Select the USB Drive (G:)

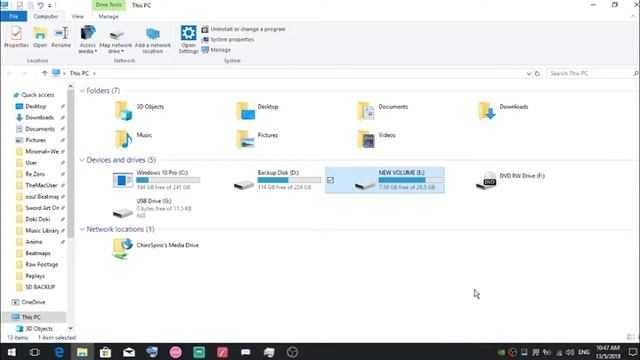pos(152,208)
